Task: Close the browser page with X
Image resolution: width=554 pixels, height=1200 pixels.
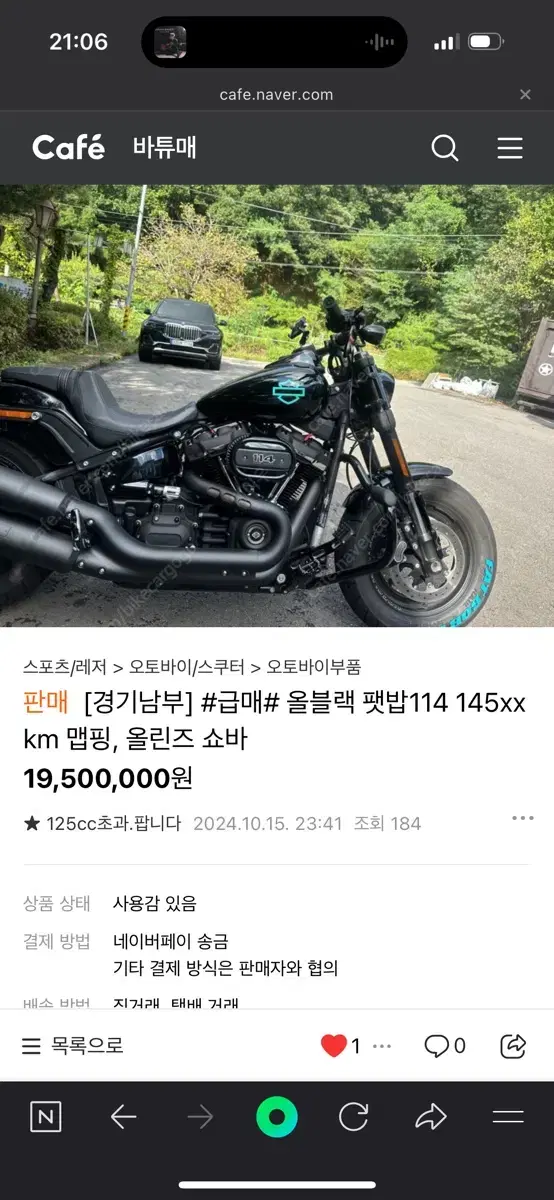Action: pos(525,95)
